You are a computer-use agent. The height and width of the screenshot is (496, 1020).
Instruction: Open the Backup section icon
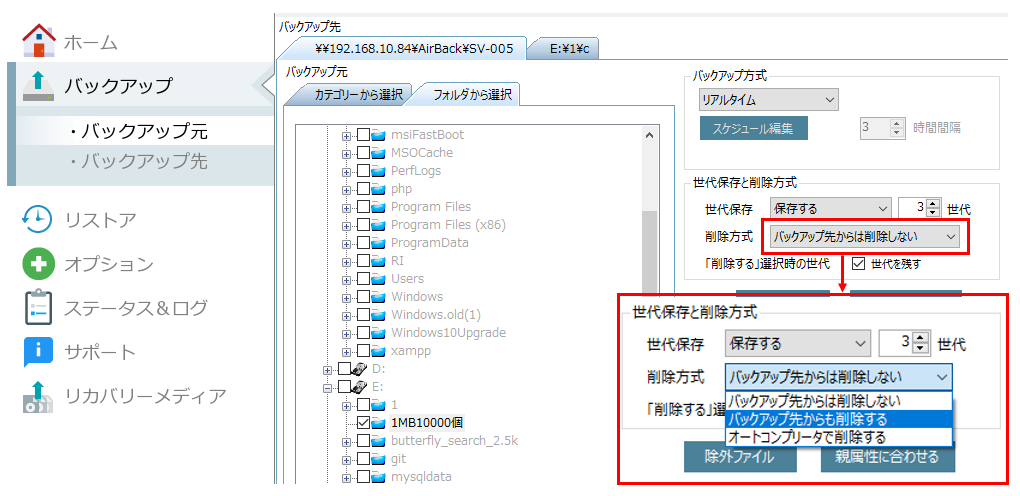38,85
